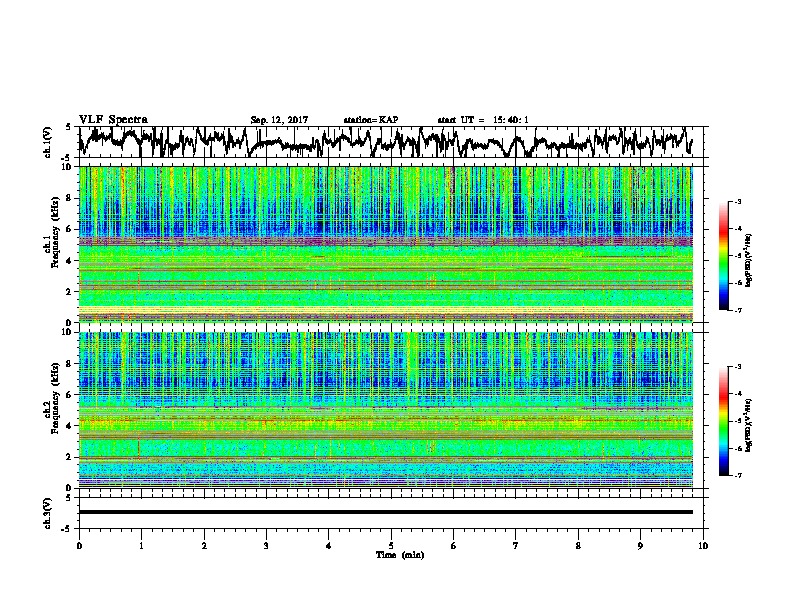This screenshot has width=792, height=612.
Task: Click the flat black ch.3 voltage trace
Action: click(x=385, y=512)
